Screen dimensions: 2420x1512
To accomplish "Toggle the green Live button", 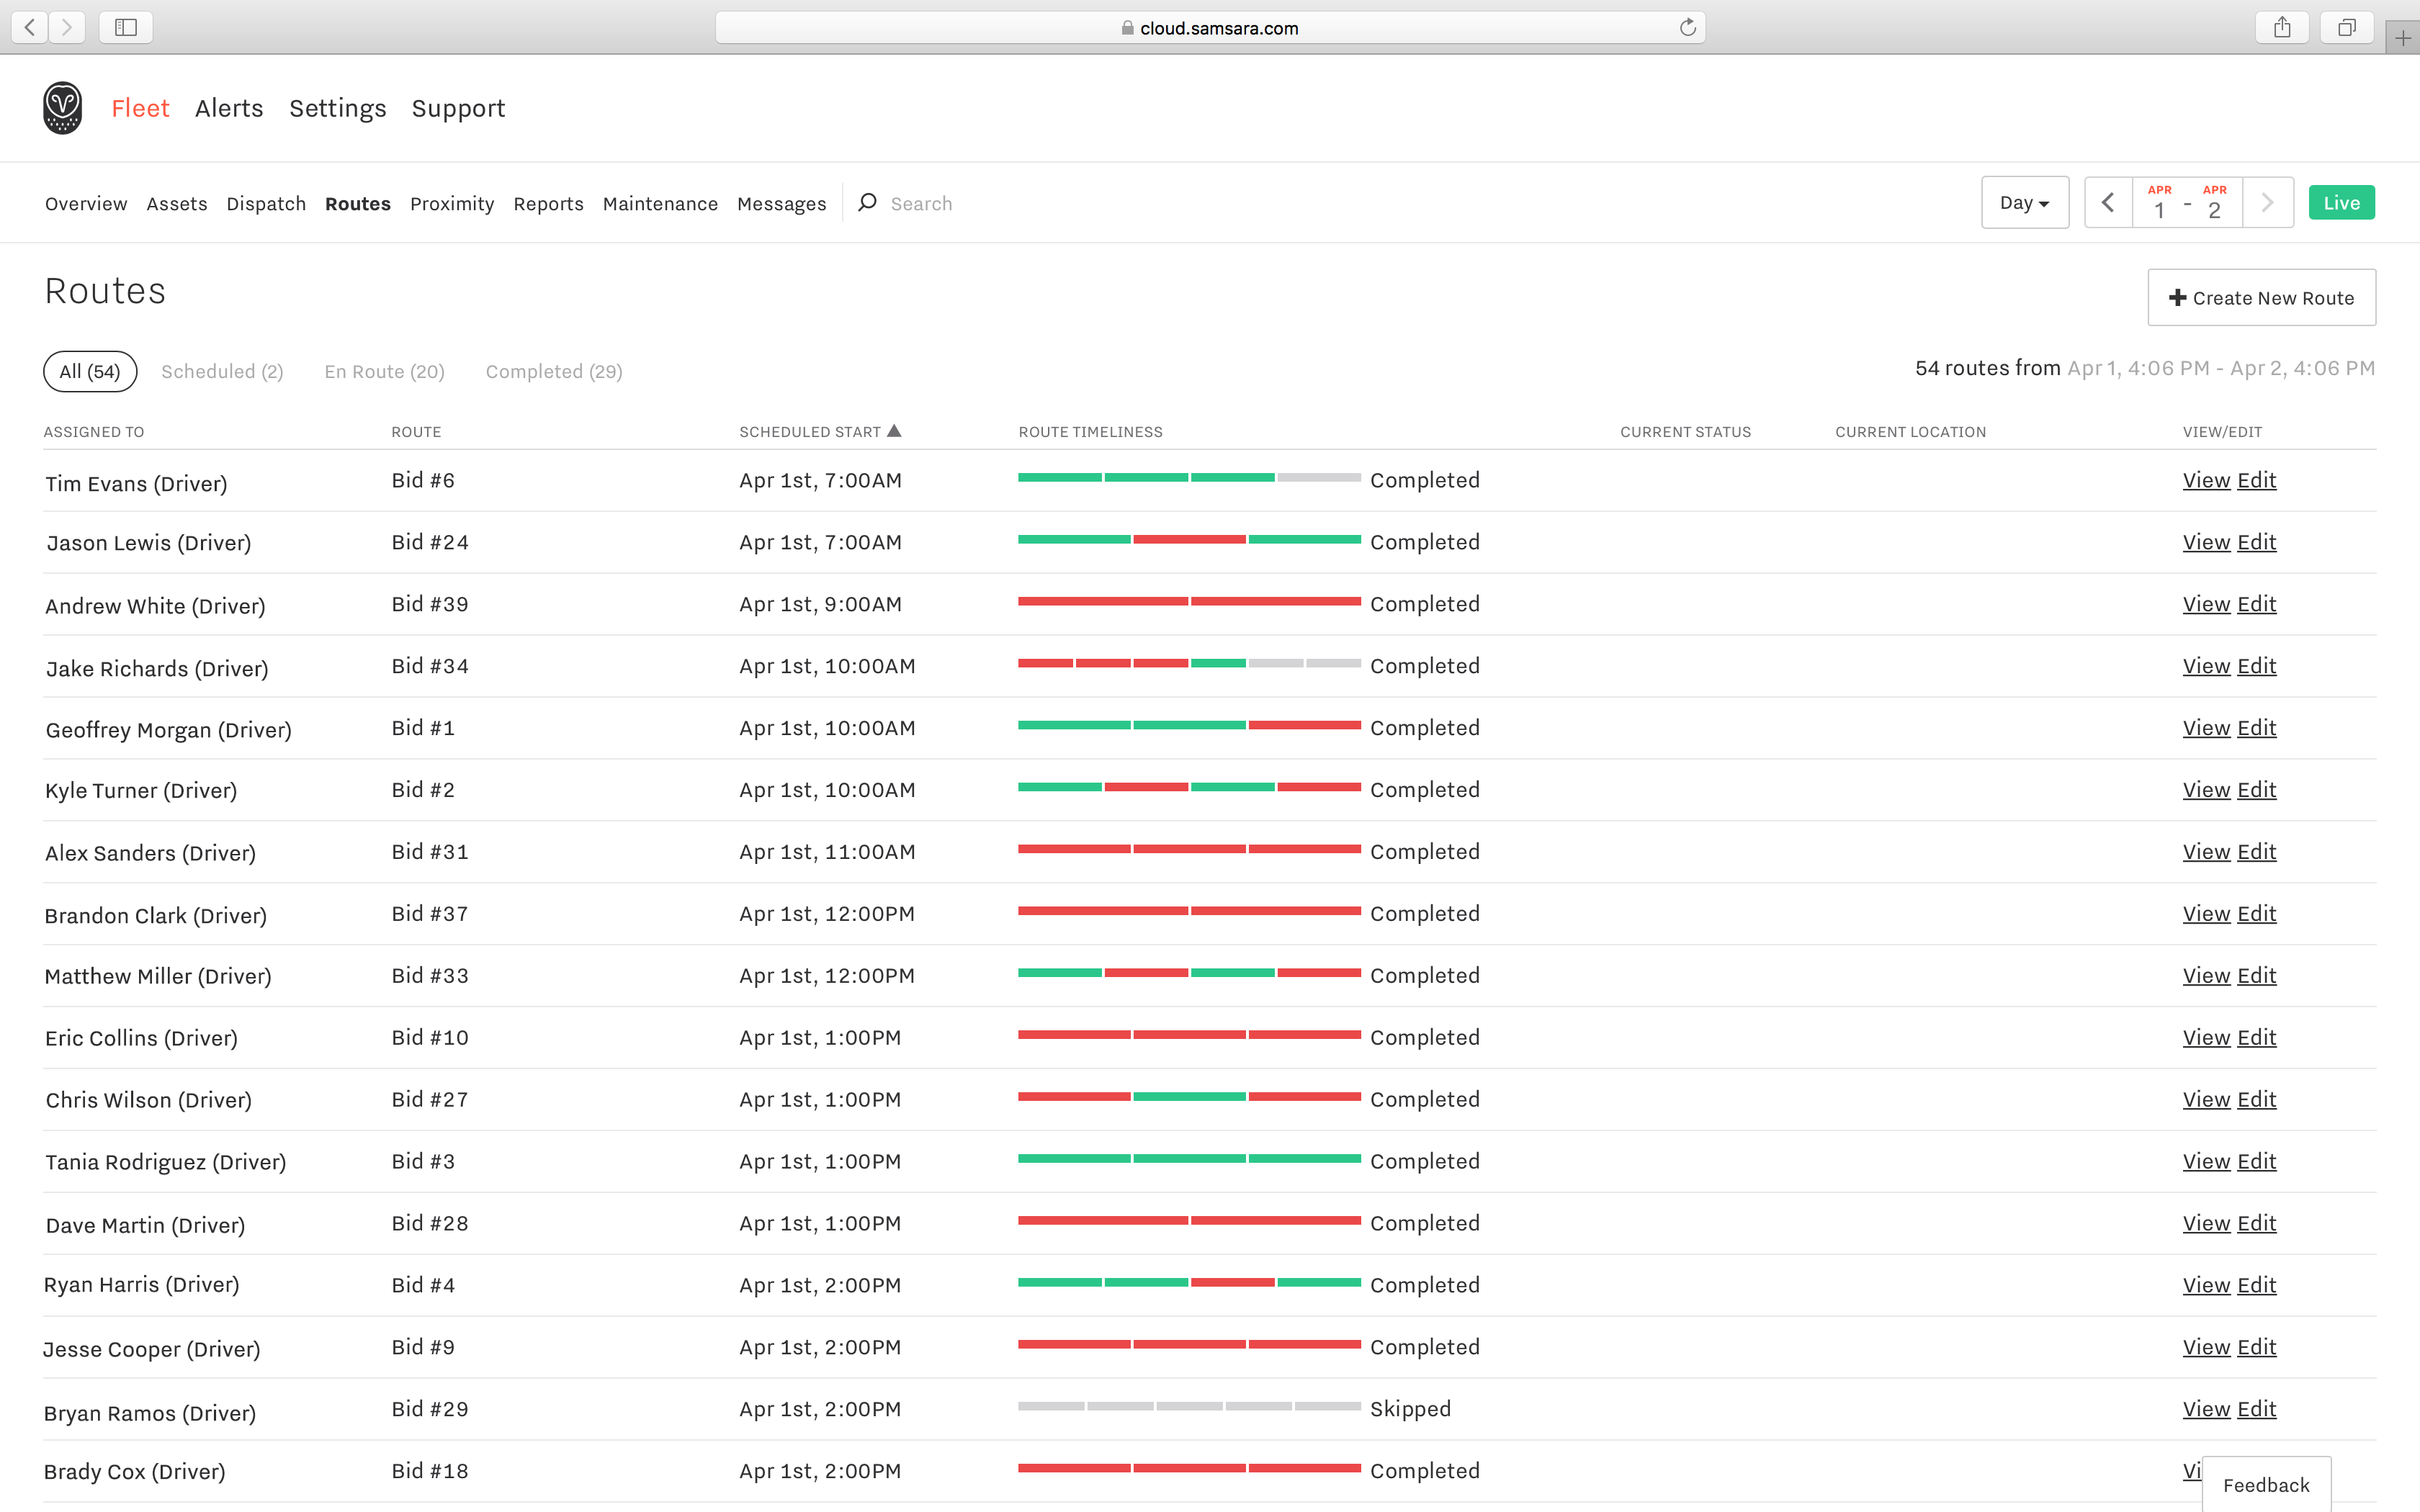I will (x=2341, y=203).
